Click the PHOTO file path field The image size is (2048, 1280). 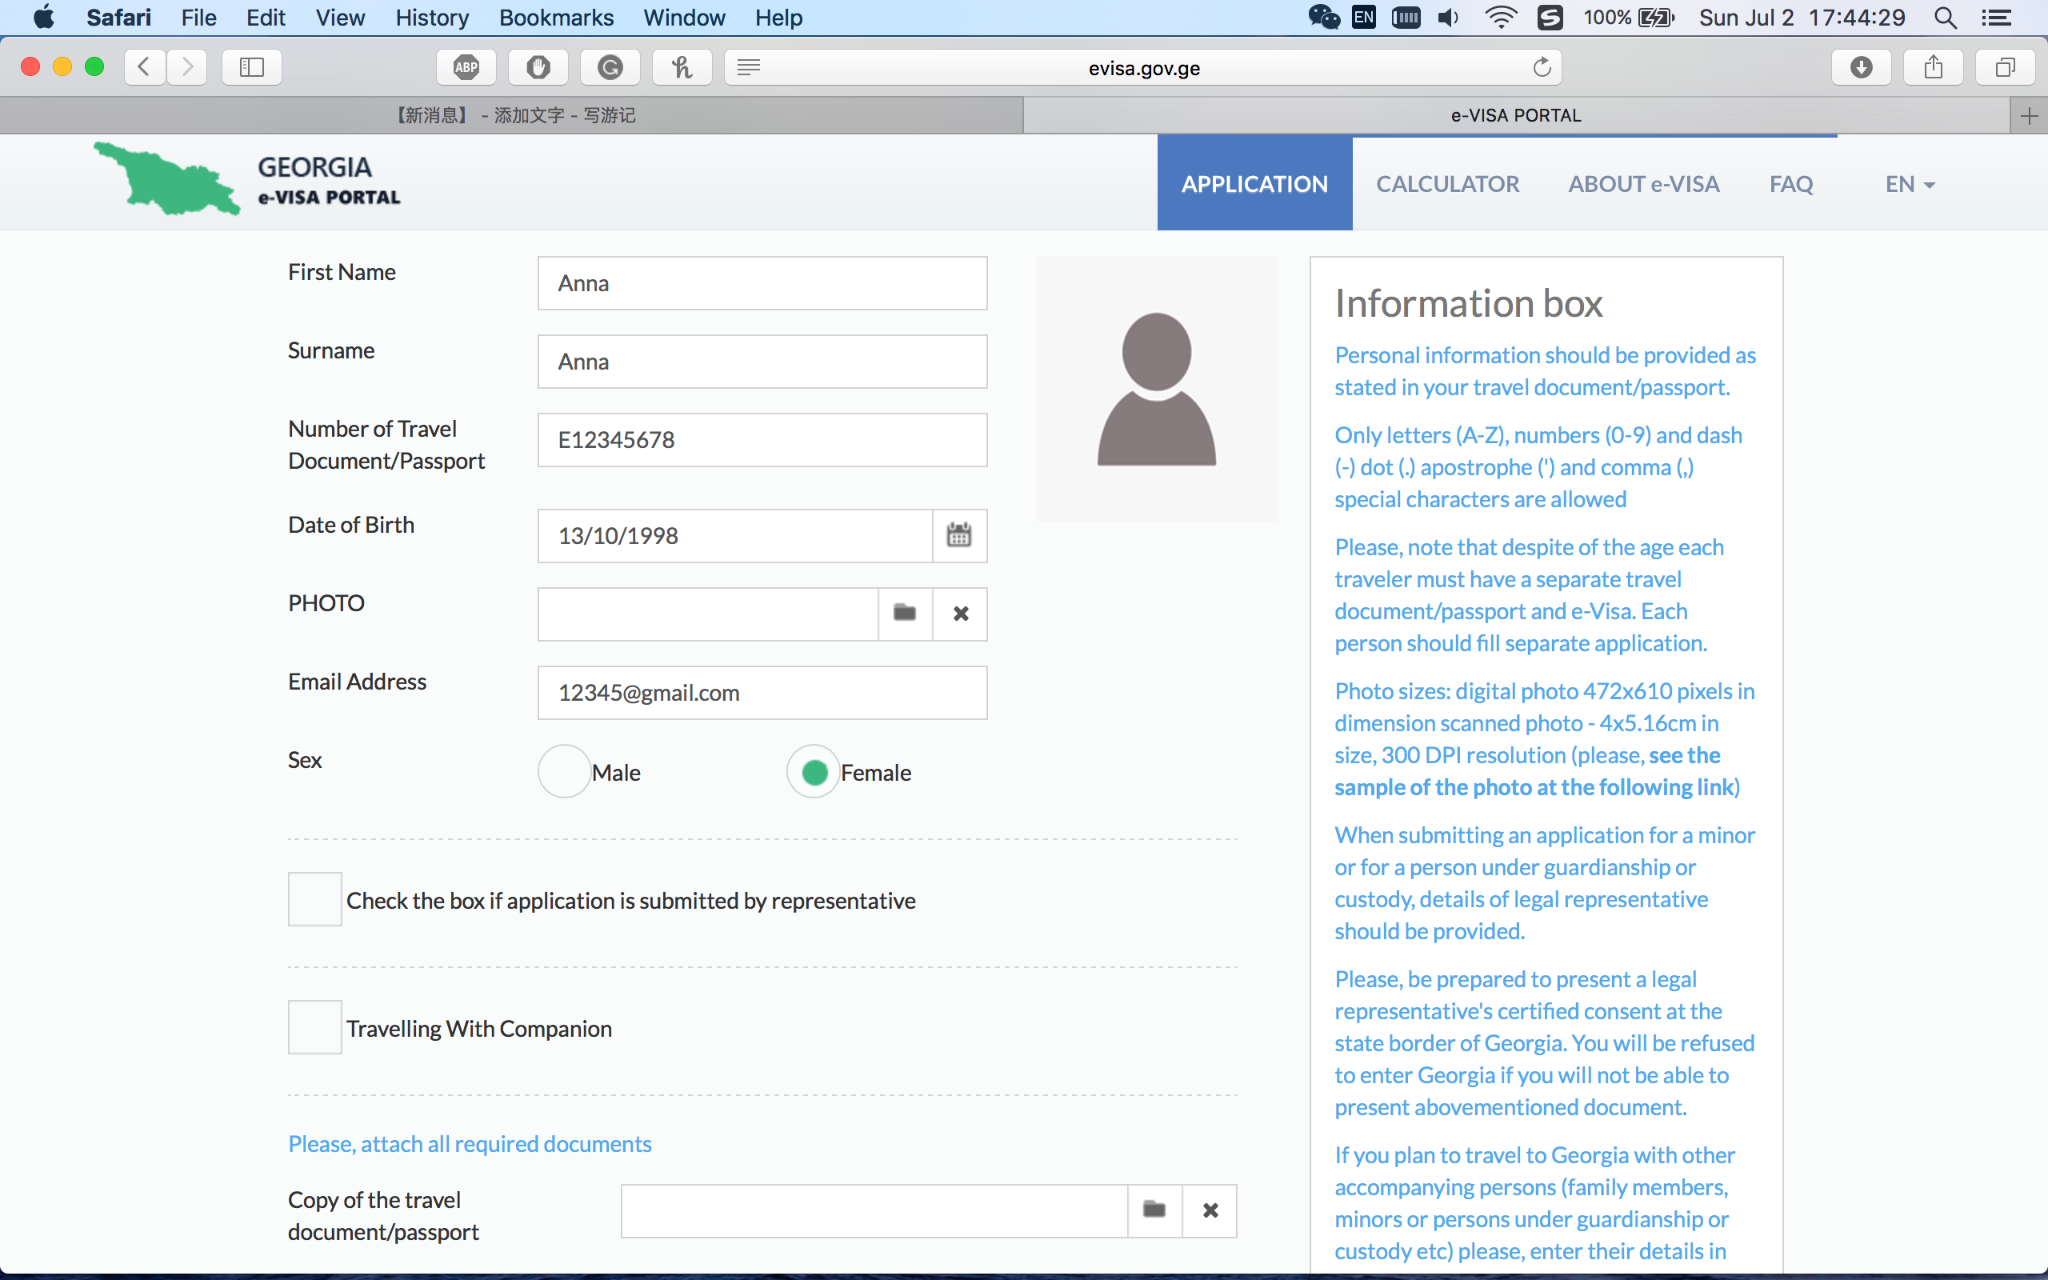[x=708, y=613]
